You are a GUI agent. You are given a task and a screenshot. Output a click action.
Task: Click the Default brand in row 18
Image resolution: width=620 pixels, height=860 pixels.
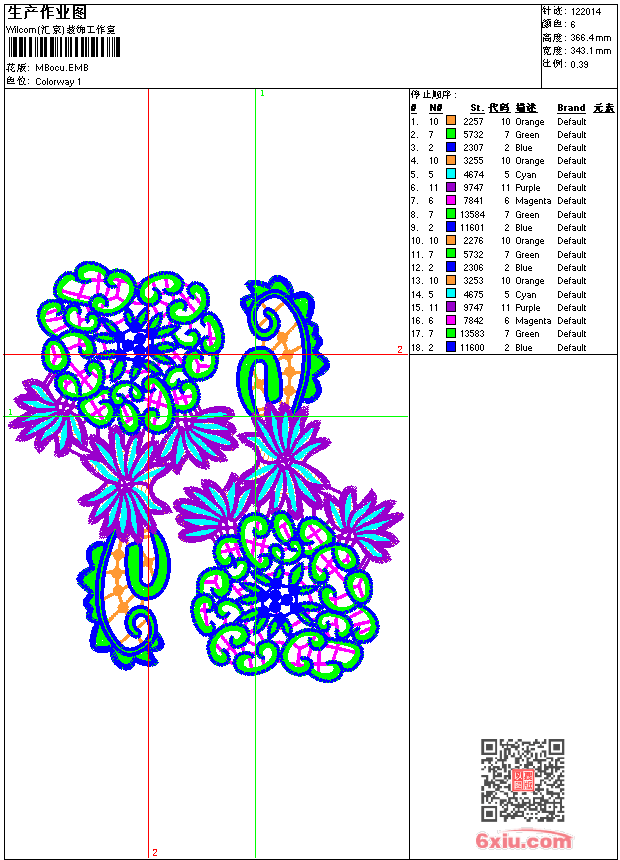572,348
